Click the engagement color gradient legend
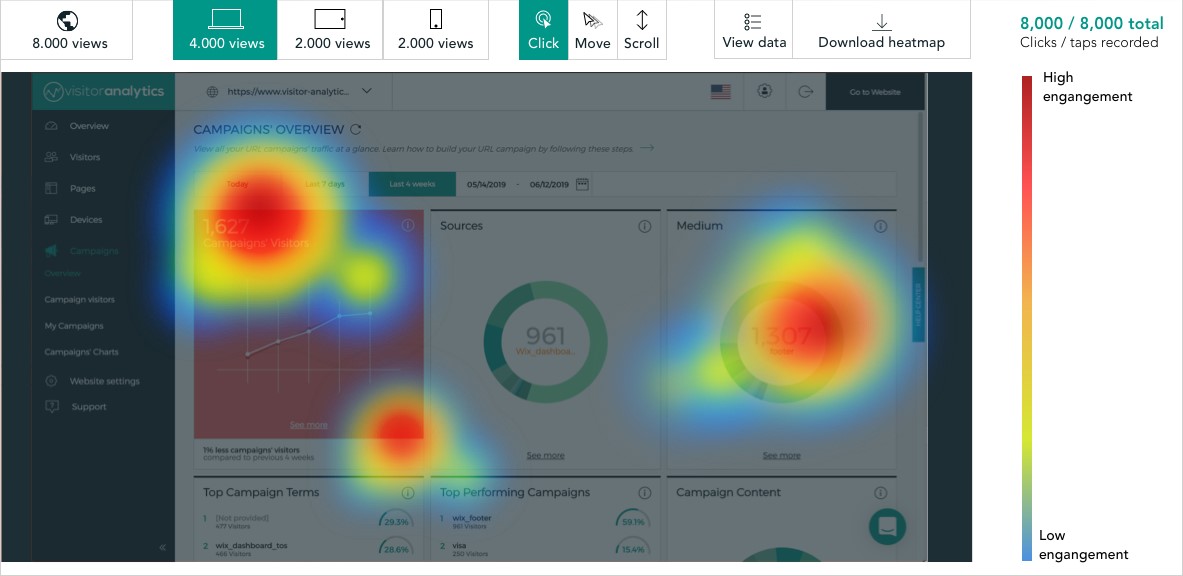 tap(1027, 318)
